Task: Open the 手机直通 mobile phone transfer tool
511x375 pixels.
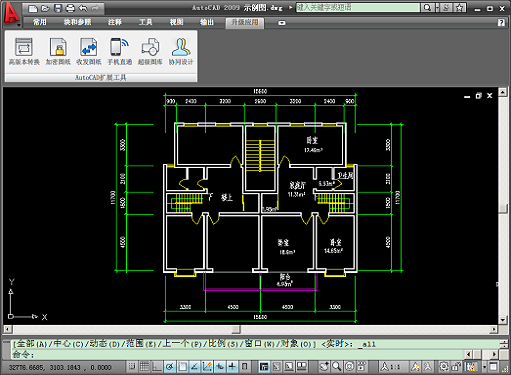Action: coord(119,51)
